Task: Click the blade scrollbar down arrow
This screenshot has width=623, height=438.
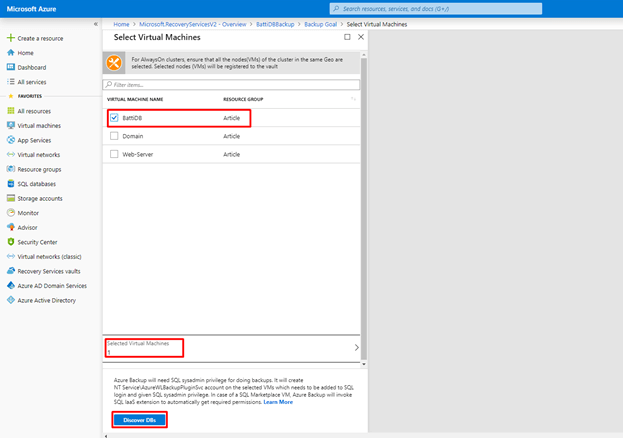Action: 364,364
